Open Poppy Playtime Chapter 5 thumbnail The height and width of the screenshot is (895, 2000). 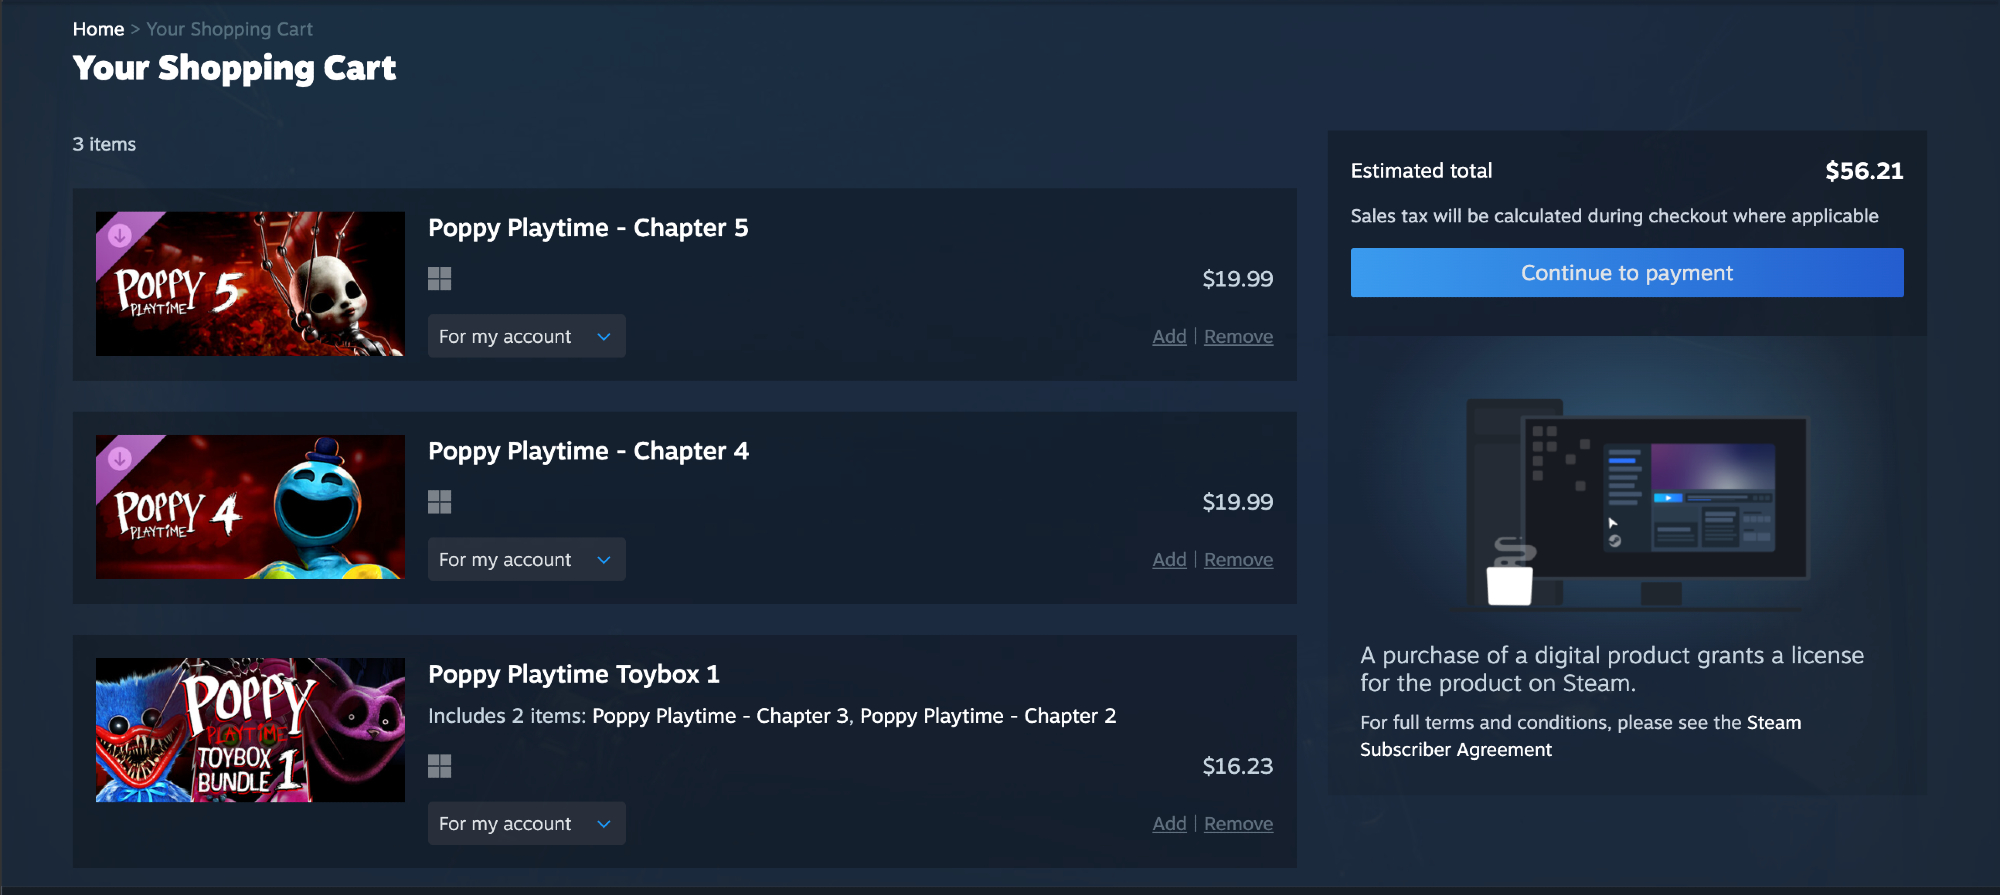tap(250, 284)
